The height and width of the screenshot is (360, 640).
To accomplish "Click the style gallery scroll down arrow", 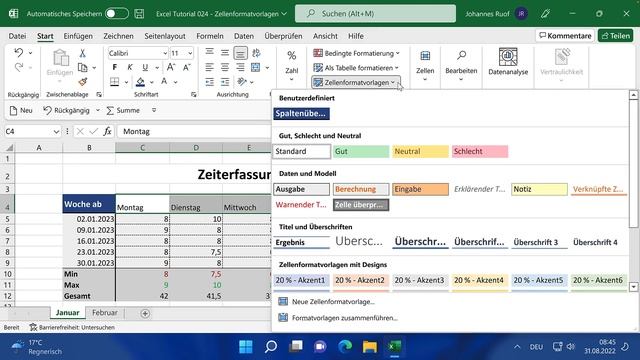I will coord(633,287).
